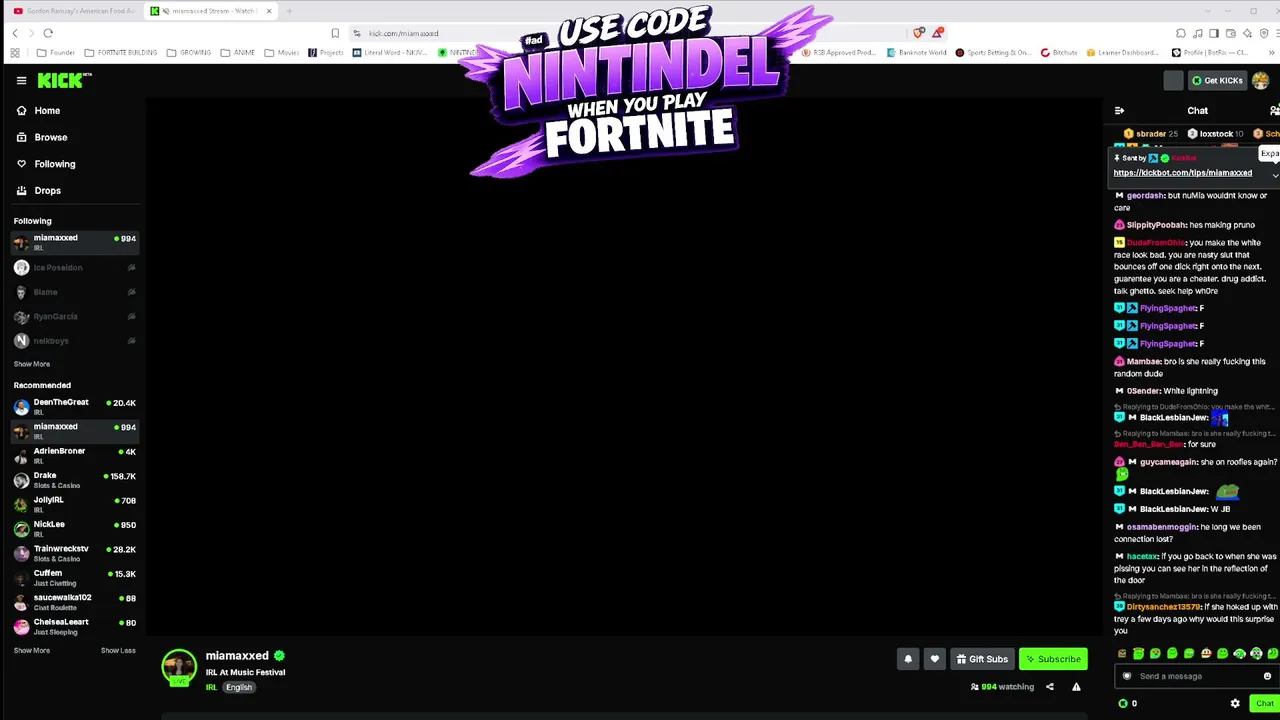Open a new browser tab
Viewport: 1280px width, 720px height.
[x=289, y=11]
